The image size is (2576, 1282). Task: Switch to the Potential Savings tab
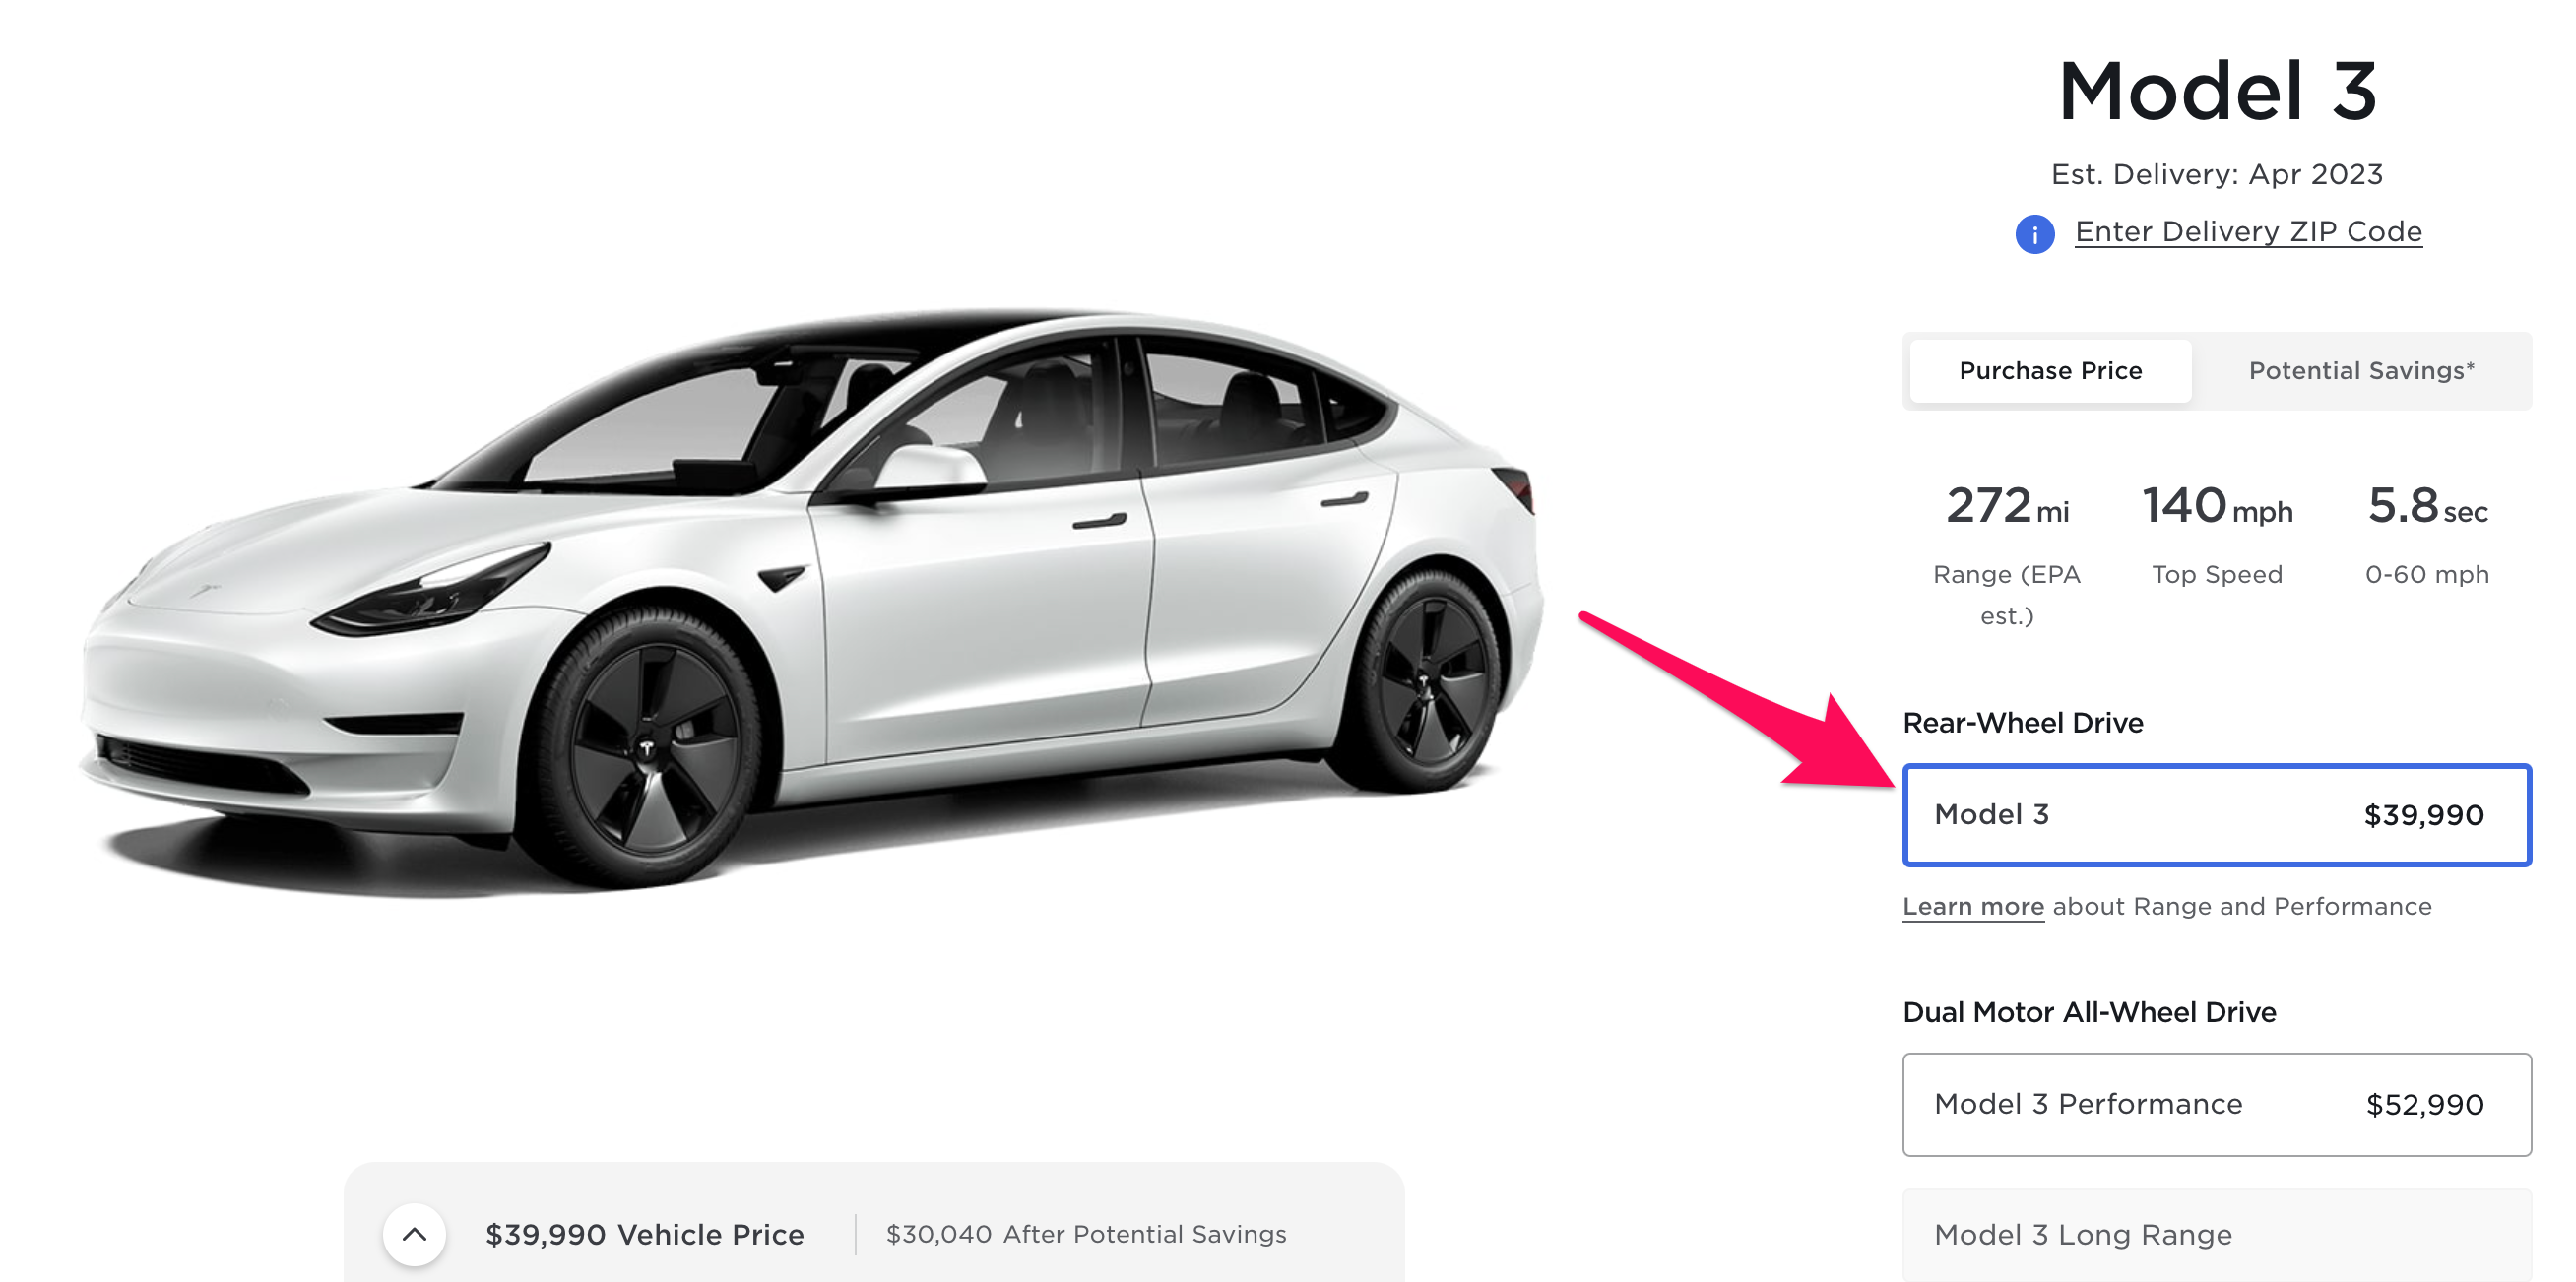pos(2361,371)
